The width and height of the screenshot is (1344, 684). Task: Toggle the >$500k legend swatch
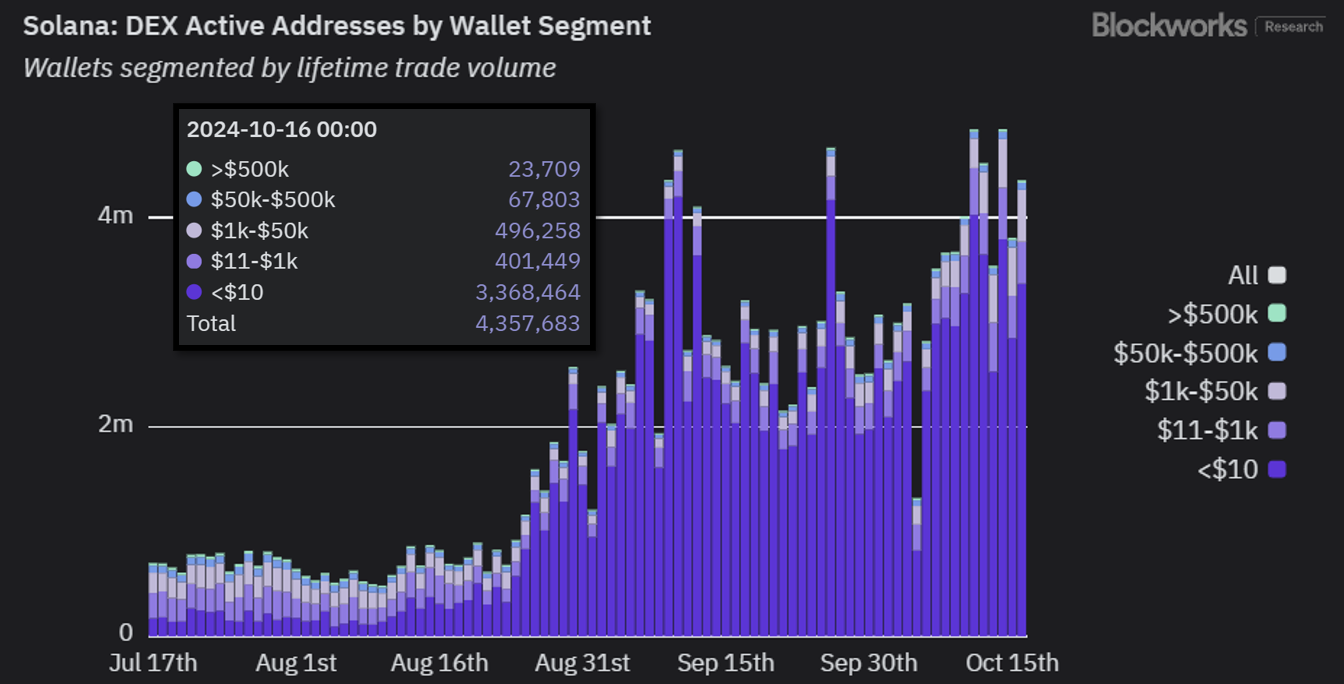click(x=1277, y=313)
